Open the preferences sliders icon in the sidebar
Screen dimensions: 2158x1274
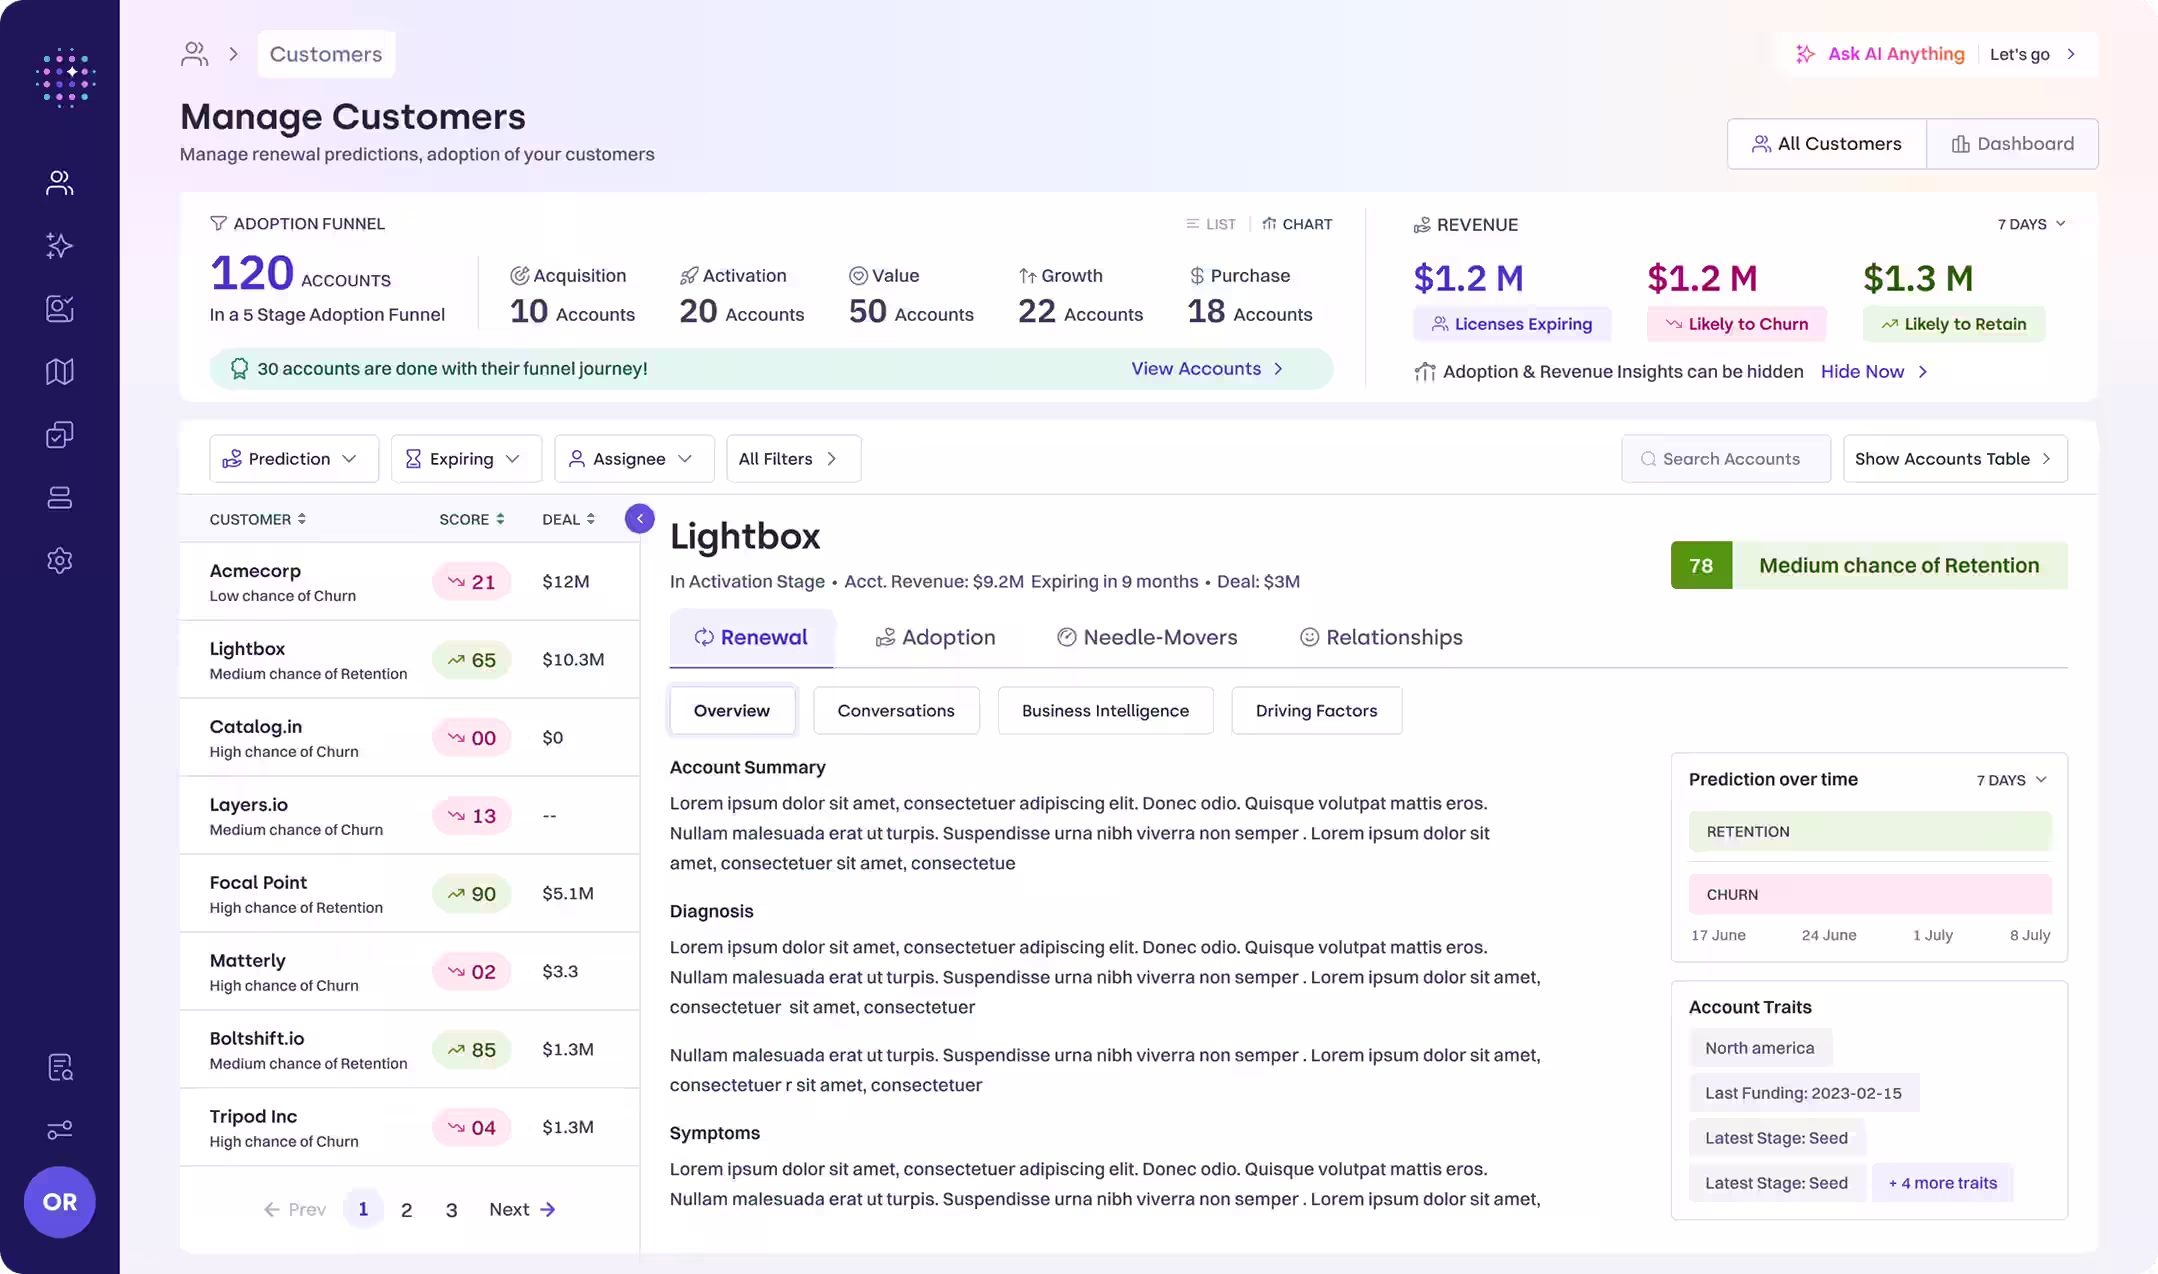point(59,1130)
